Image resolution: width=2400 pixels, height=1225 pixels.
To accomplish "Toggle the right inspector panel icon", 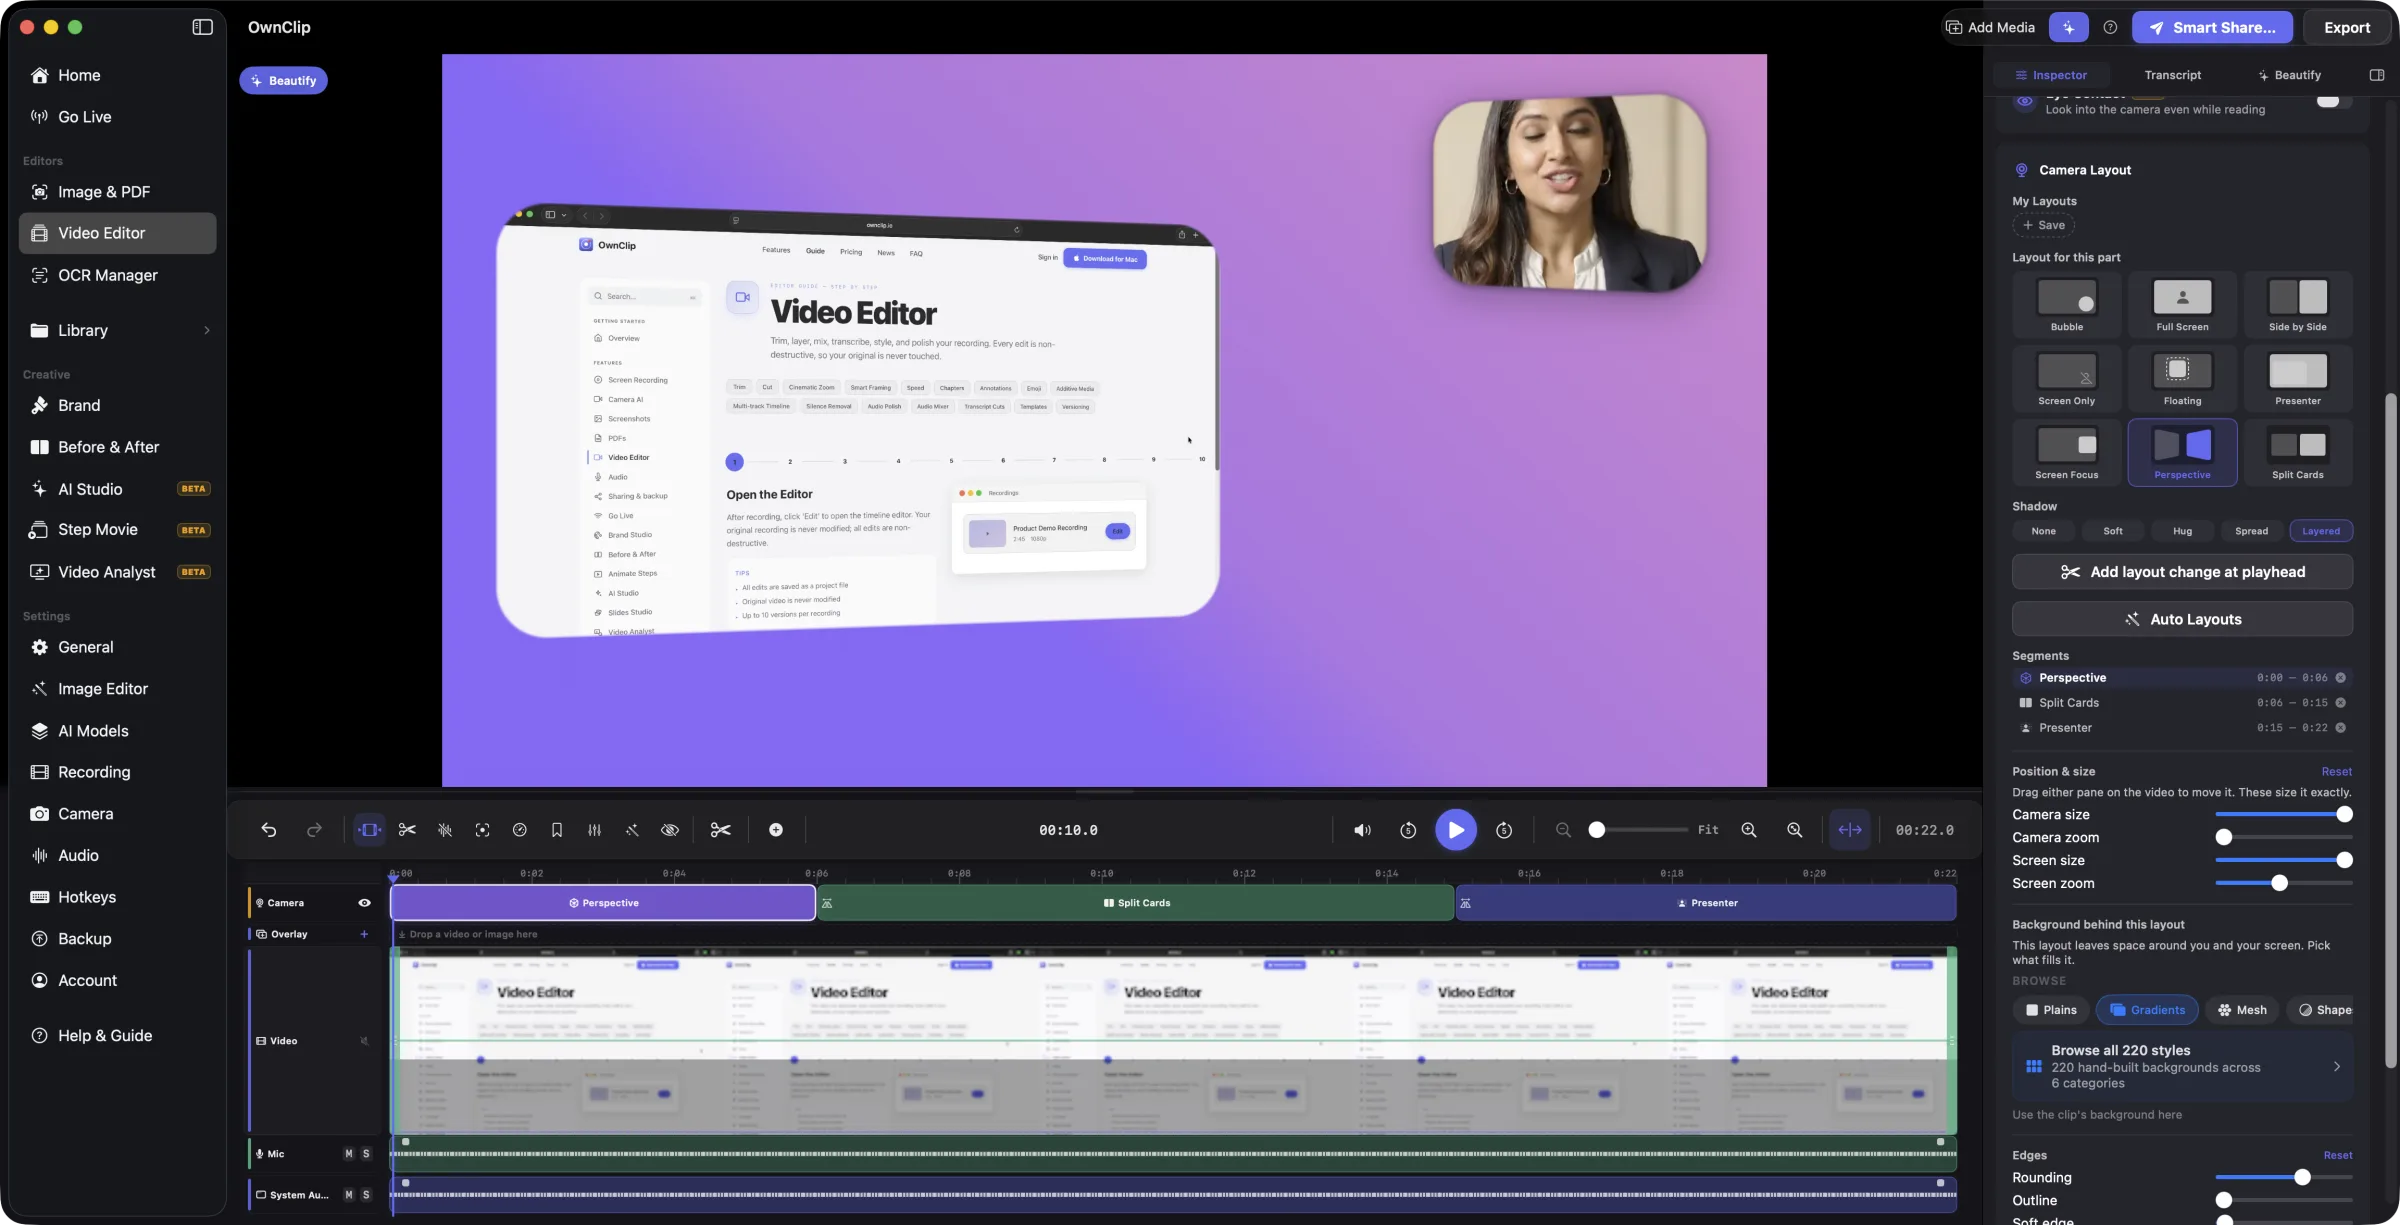I will tap(2377, 75).
